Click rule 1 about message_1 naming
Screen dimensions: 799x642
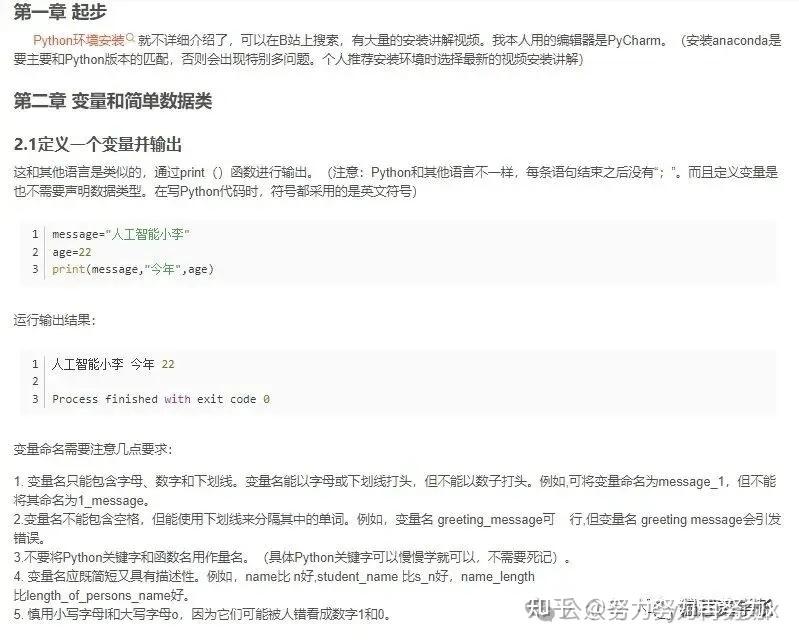[x=395, y=491]
